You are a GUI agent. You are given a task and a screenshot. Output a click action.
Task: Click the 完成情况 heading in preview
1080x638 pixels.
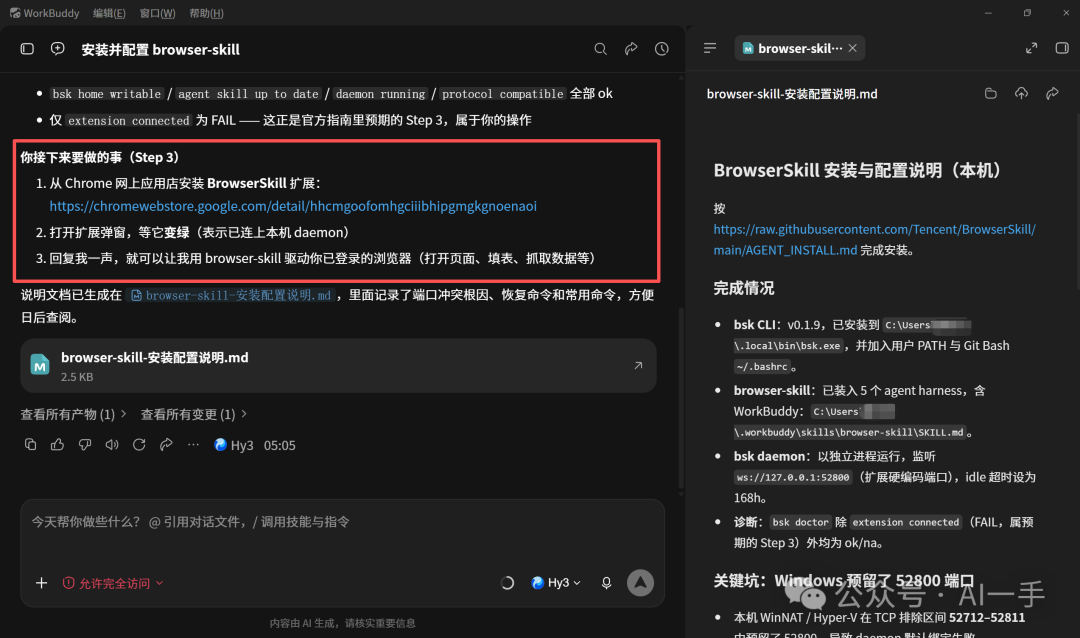(744, 288)
